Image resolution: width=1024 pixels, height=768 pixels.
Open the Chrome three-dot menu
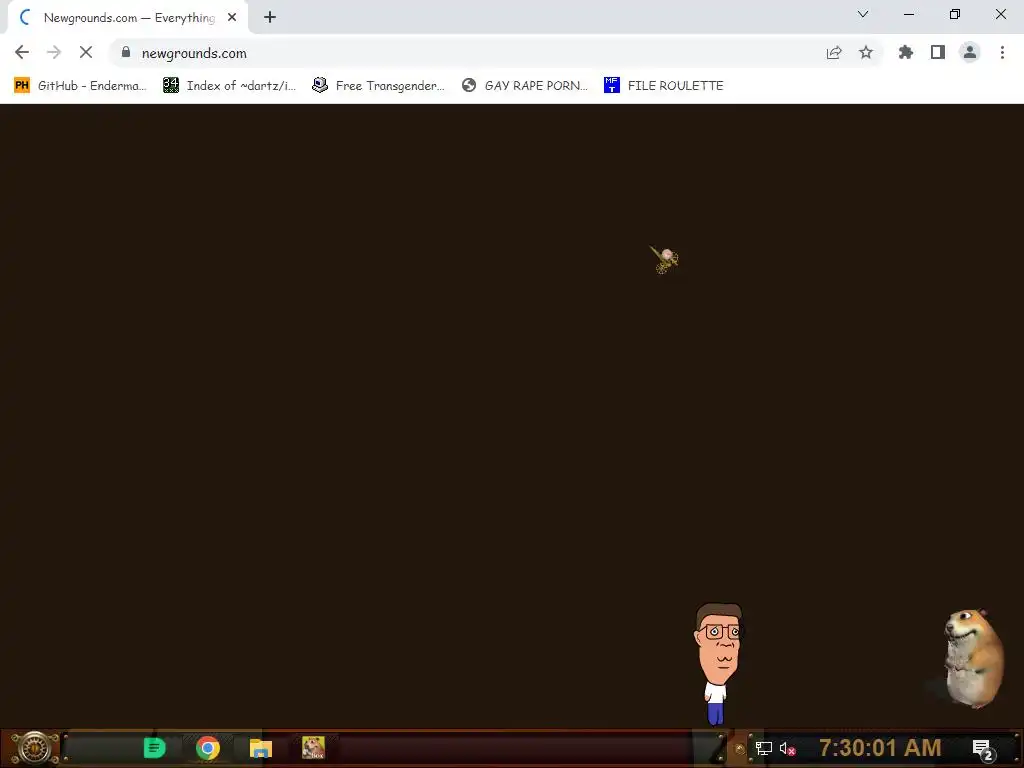tap(1002, 52)
